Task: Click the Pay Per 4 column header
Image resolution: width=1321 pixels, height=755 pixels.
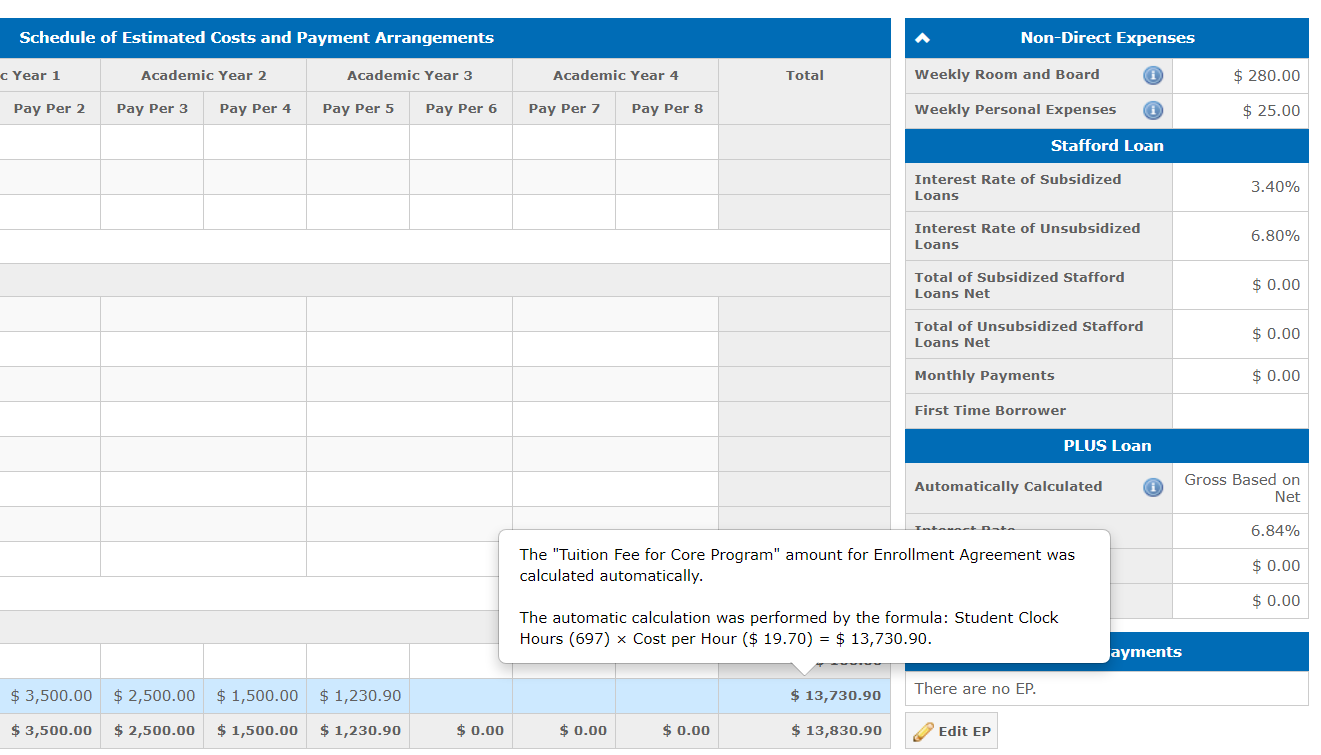Action: (x=255, y=109)
